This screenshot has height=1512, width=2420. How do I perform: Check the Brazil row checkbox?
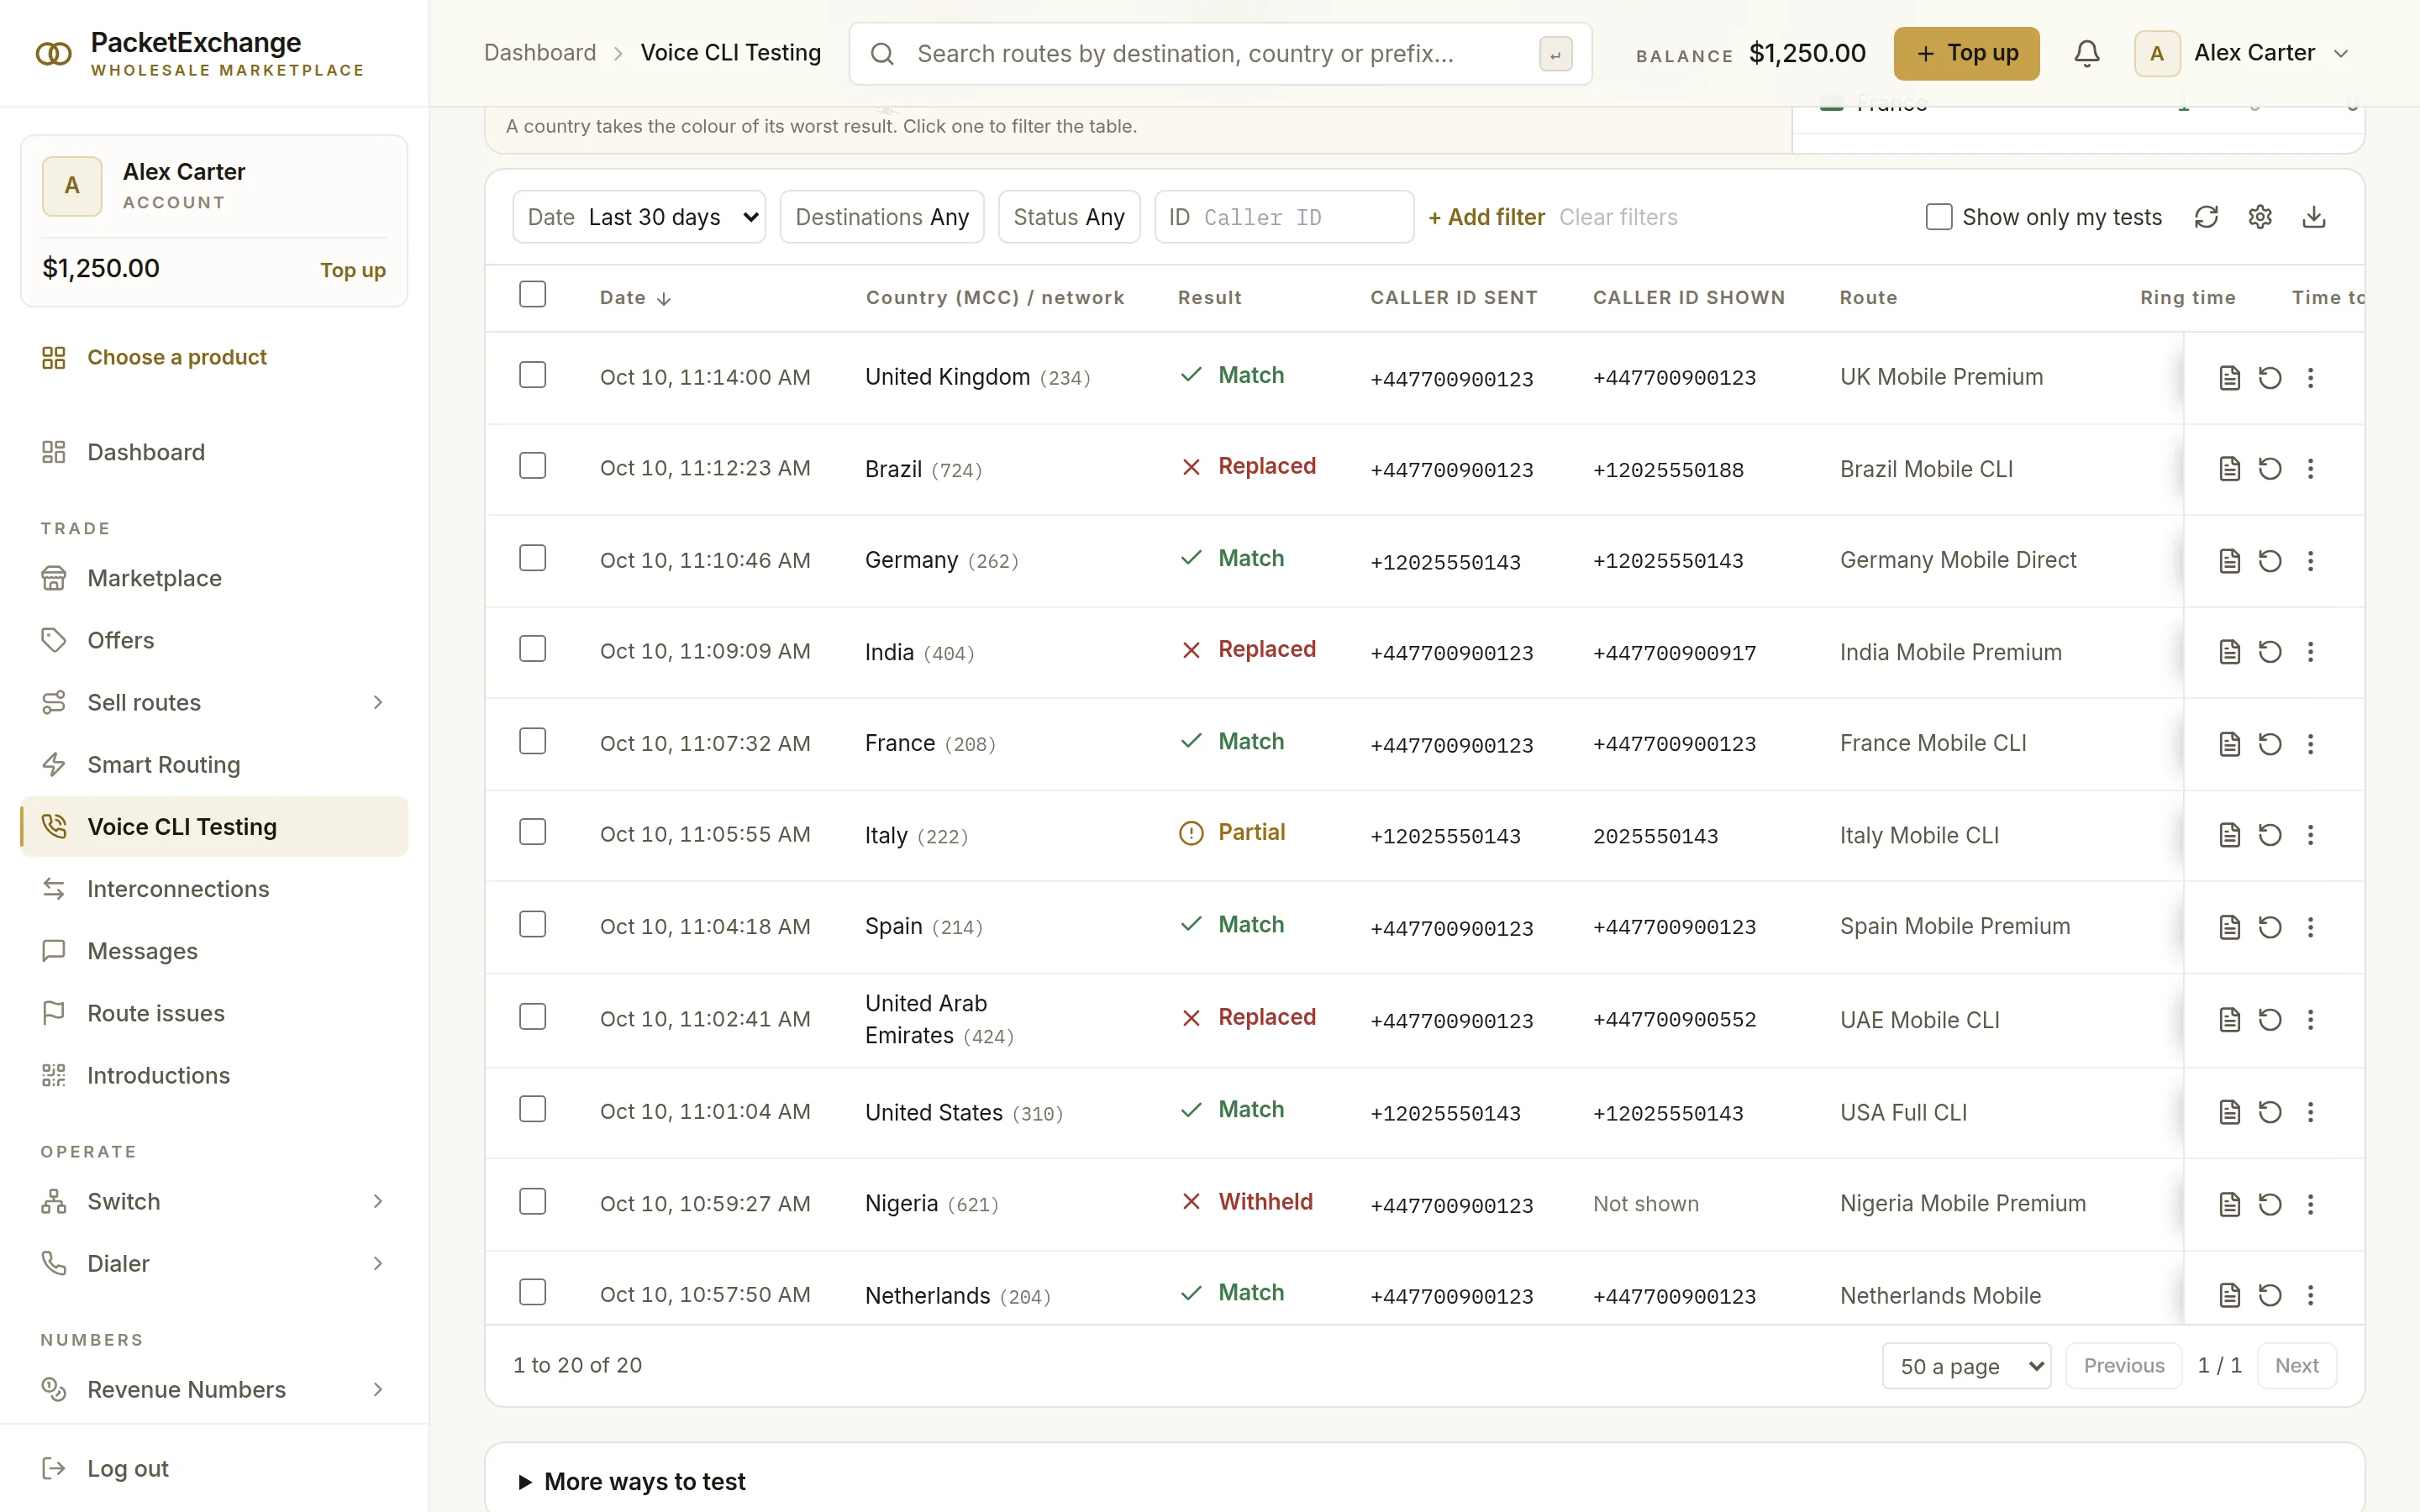(533, 466)
